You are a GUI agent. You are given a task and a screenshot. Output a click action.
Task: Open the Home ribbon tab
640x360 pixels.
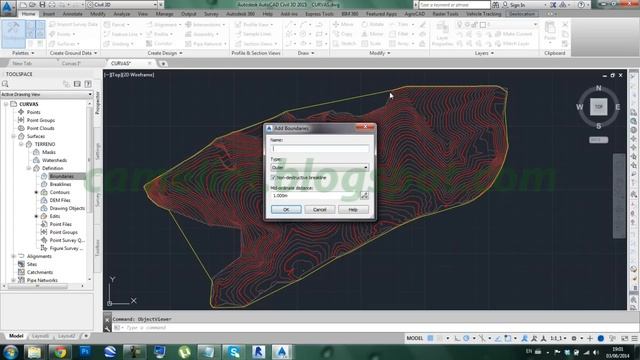point(29,14)
